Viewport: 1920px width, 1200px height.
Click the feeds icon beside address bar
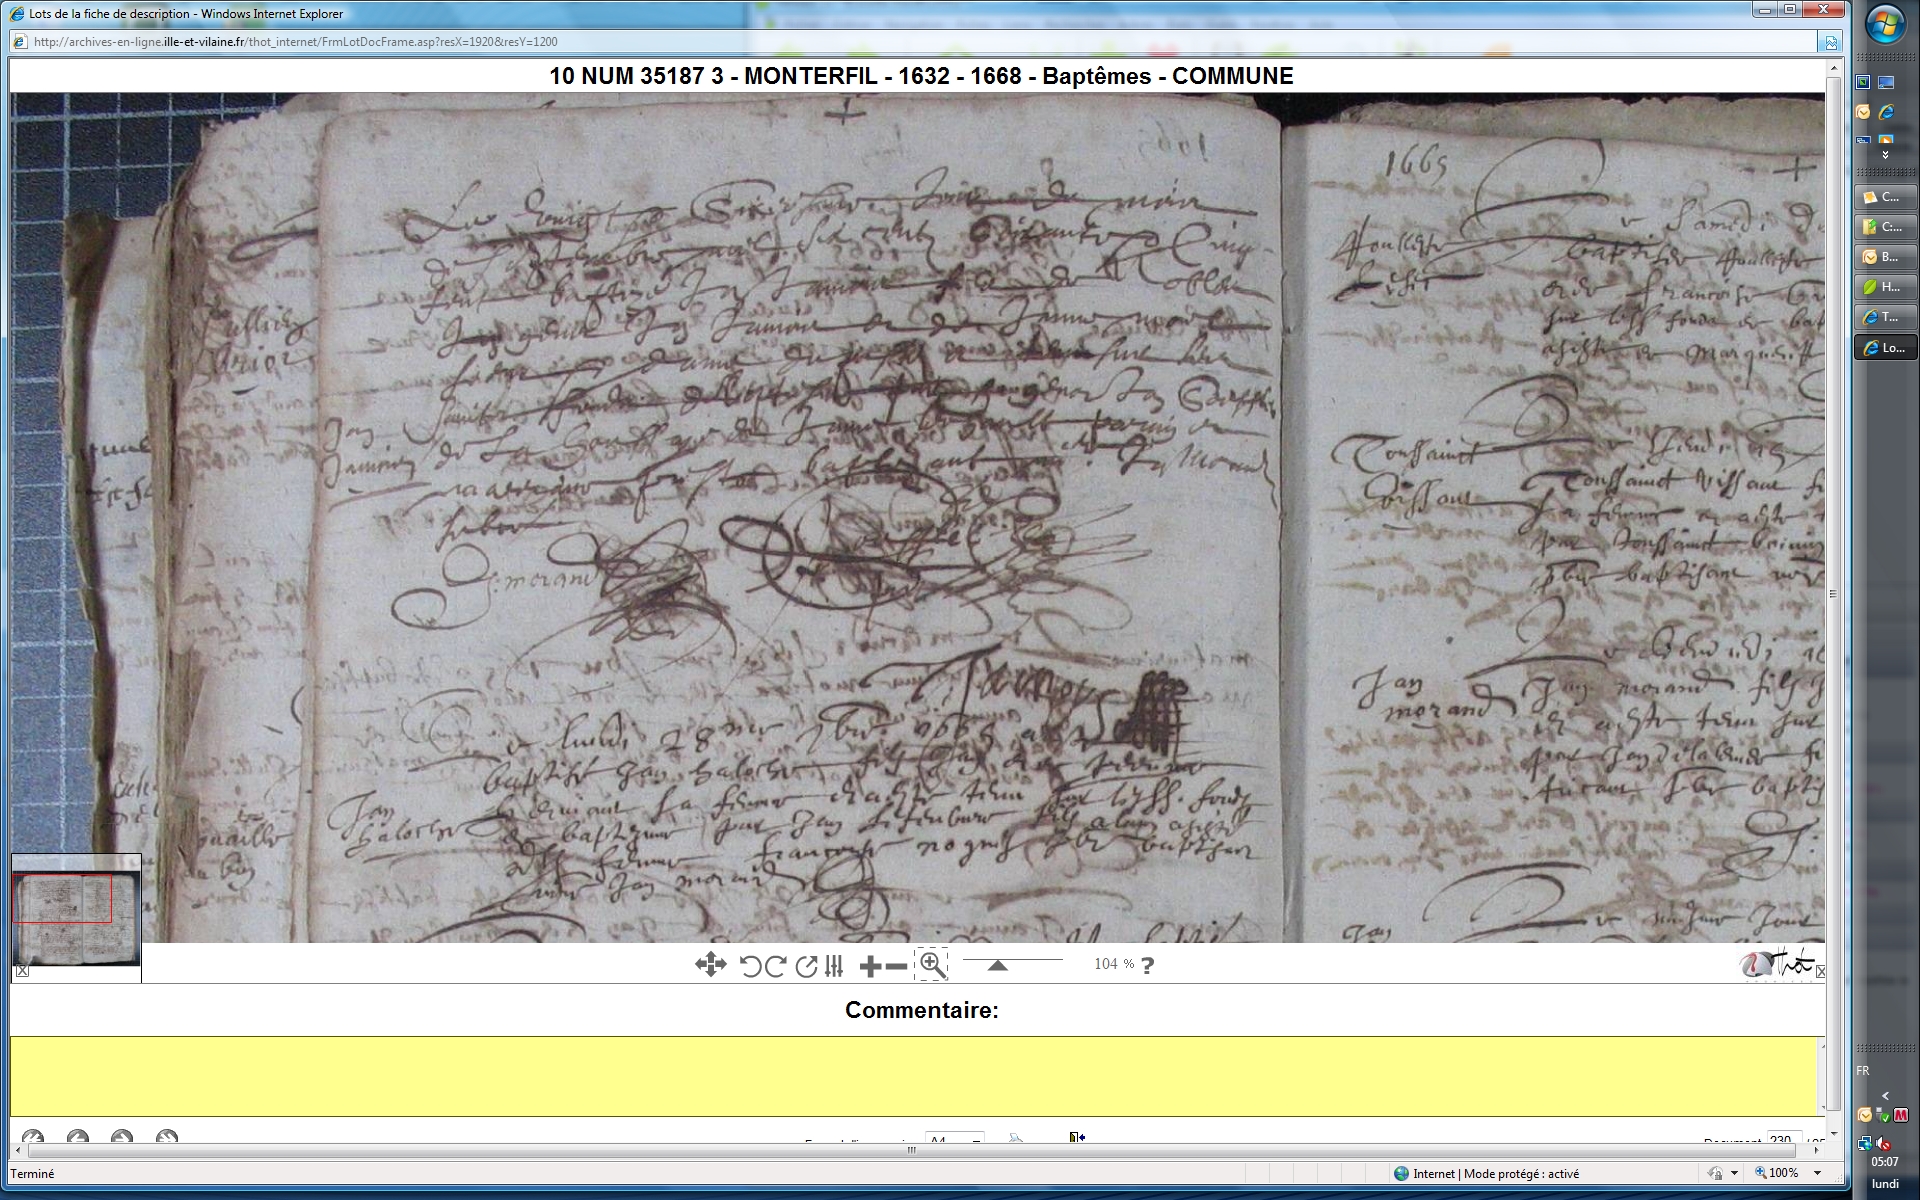pos(1830,42)
